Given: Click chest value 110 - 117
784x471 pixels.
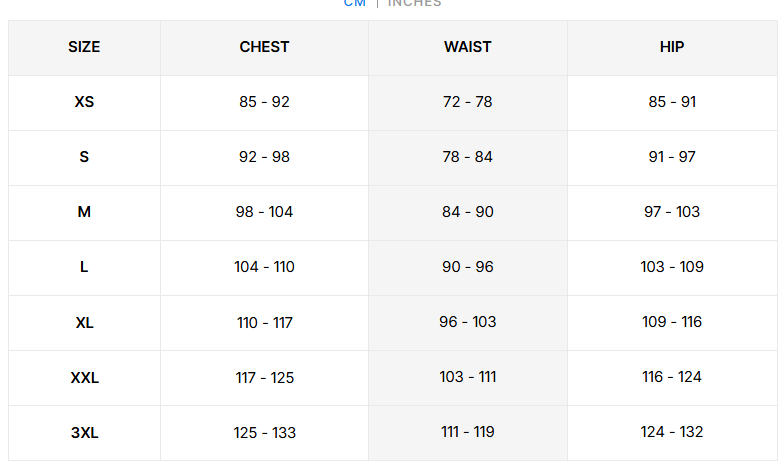Looking at the screenshot, I should (x=264, y=322).
